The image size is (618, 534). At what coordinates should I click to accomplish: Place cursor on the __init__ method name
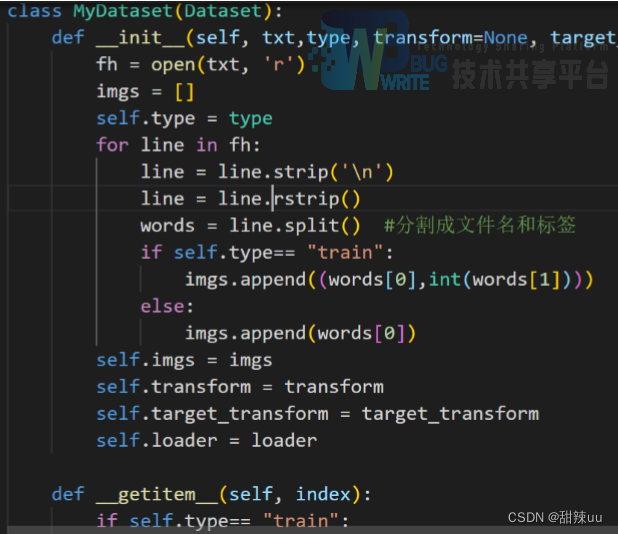tap(146, 38)
